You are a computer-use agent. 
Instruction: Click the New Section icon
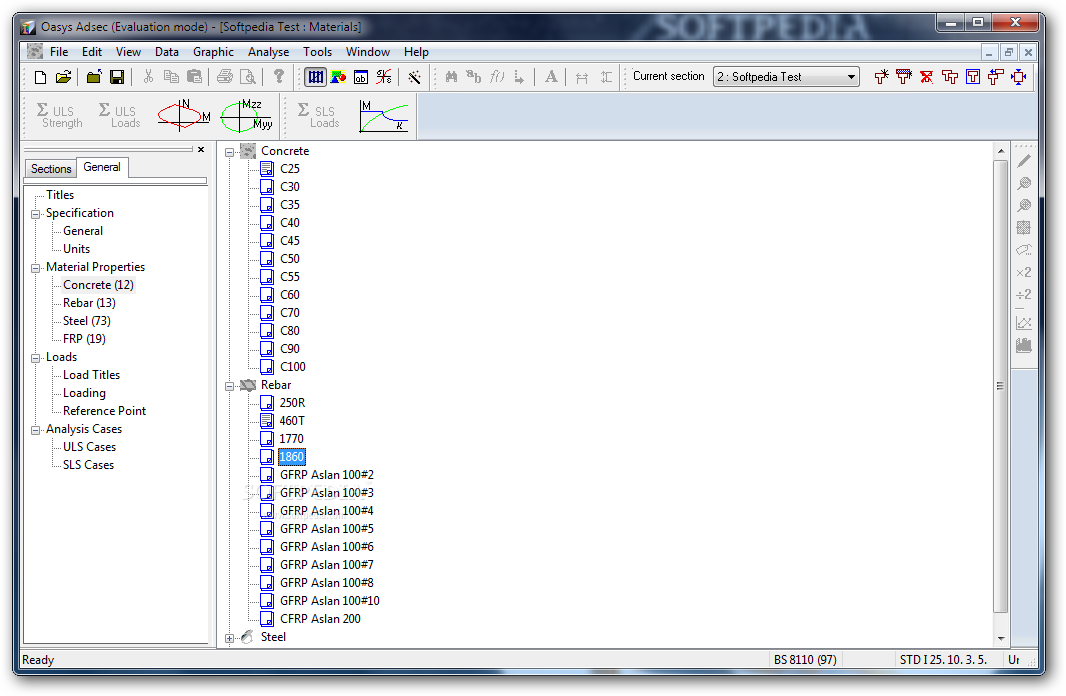pyautogui.click(x=881, y=77)
